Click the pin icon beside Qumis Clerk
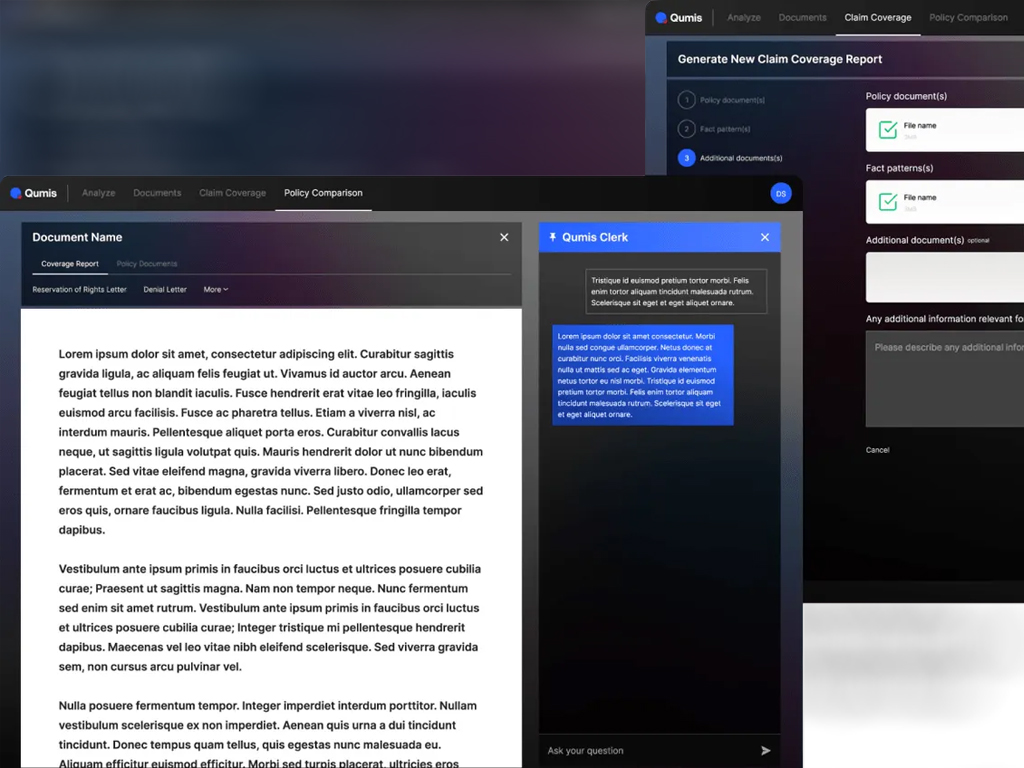Image resolution: width=1024 pixels, height=768 pixels. click(x=553, y=237)
